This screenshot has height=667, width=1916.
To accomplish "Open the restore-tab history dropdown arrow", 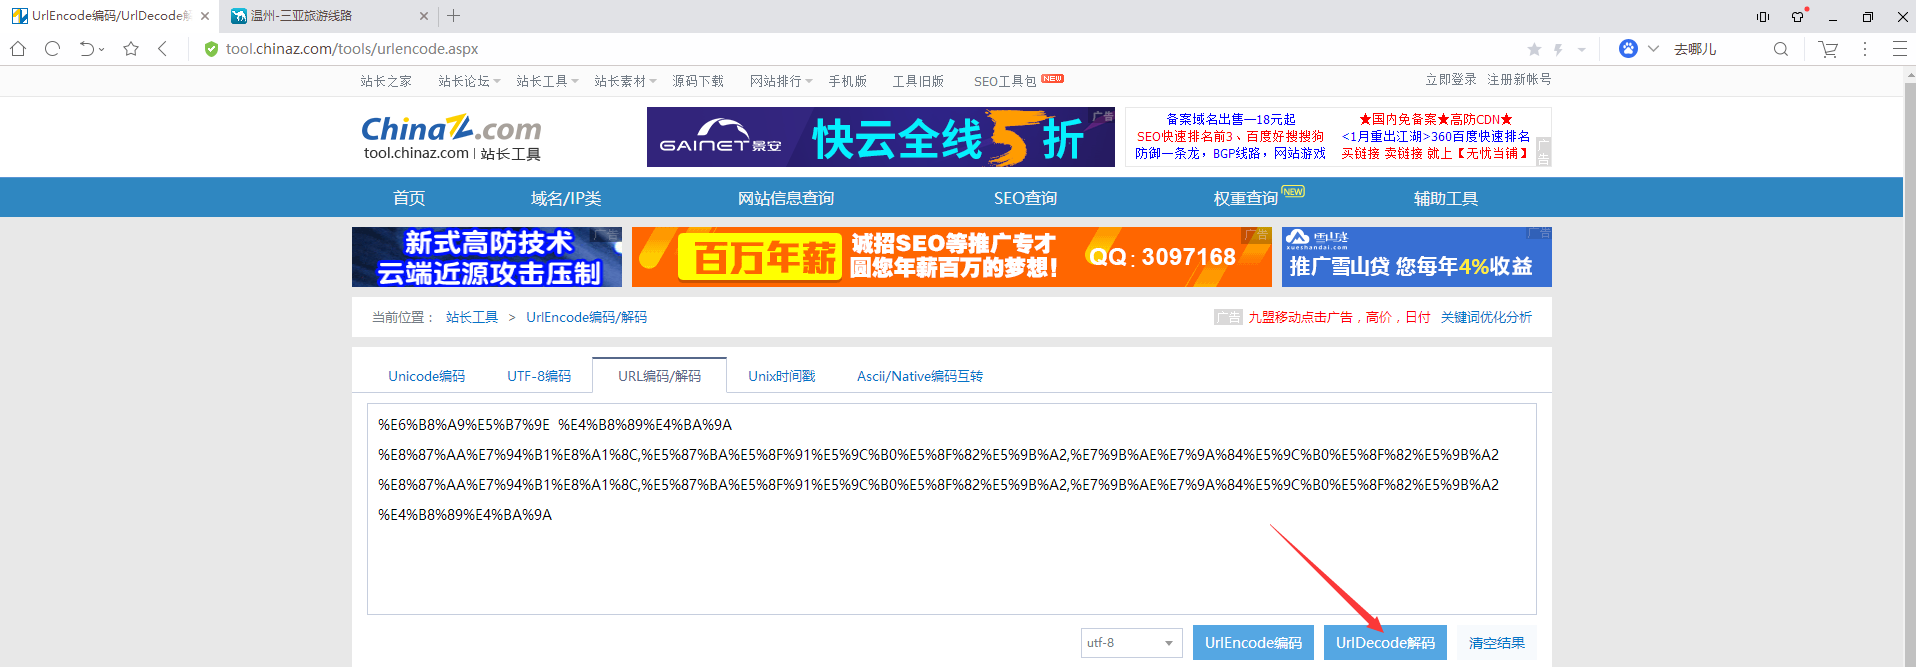I will coord(102,50).
